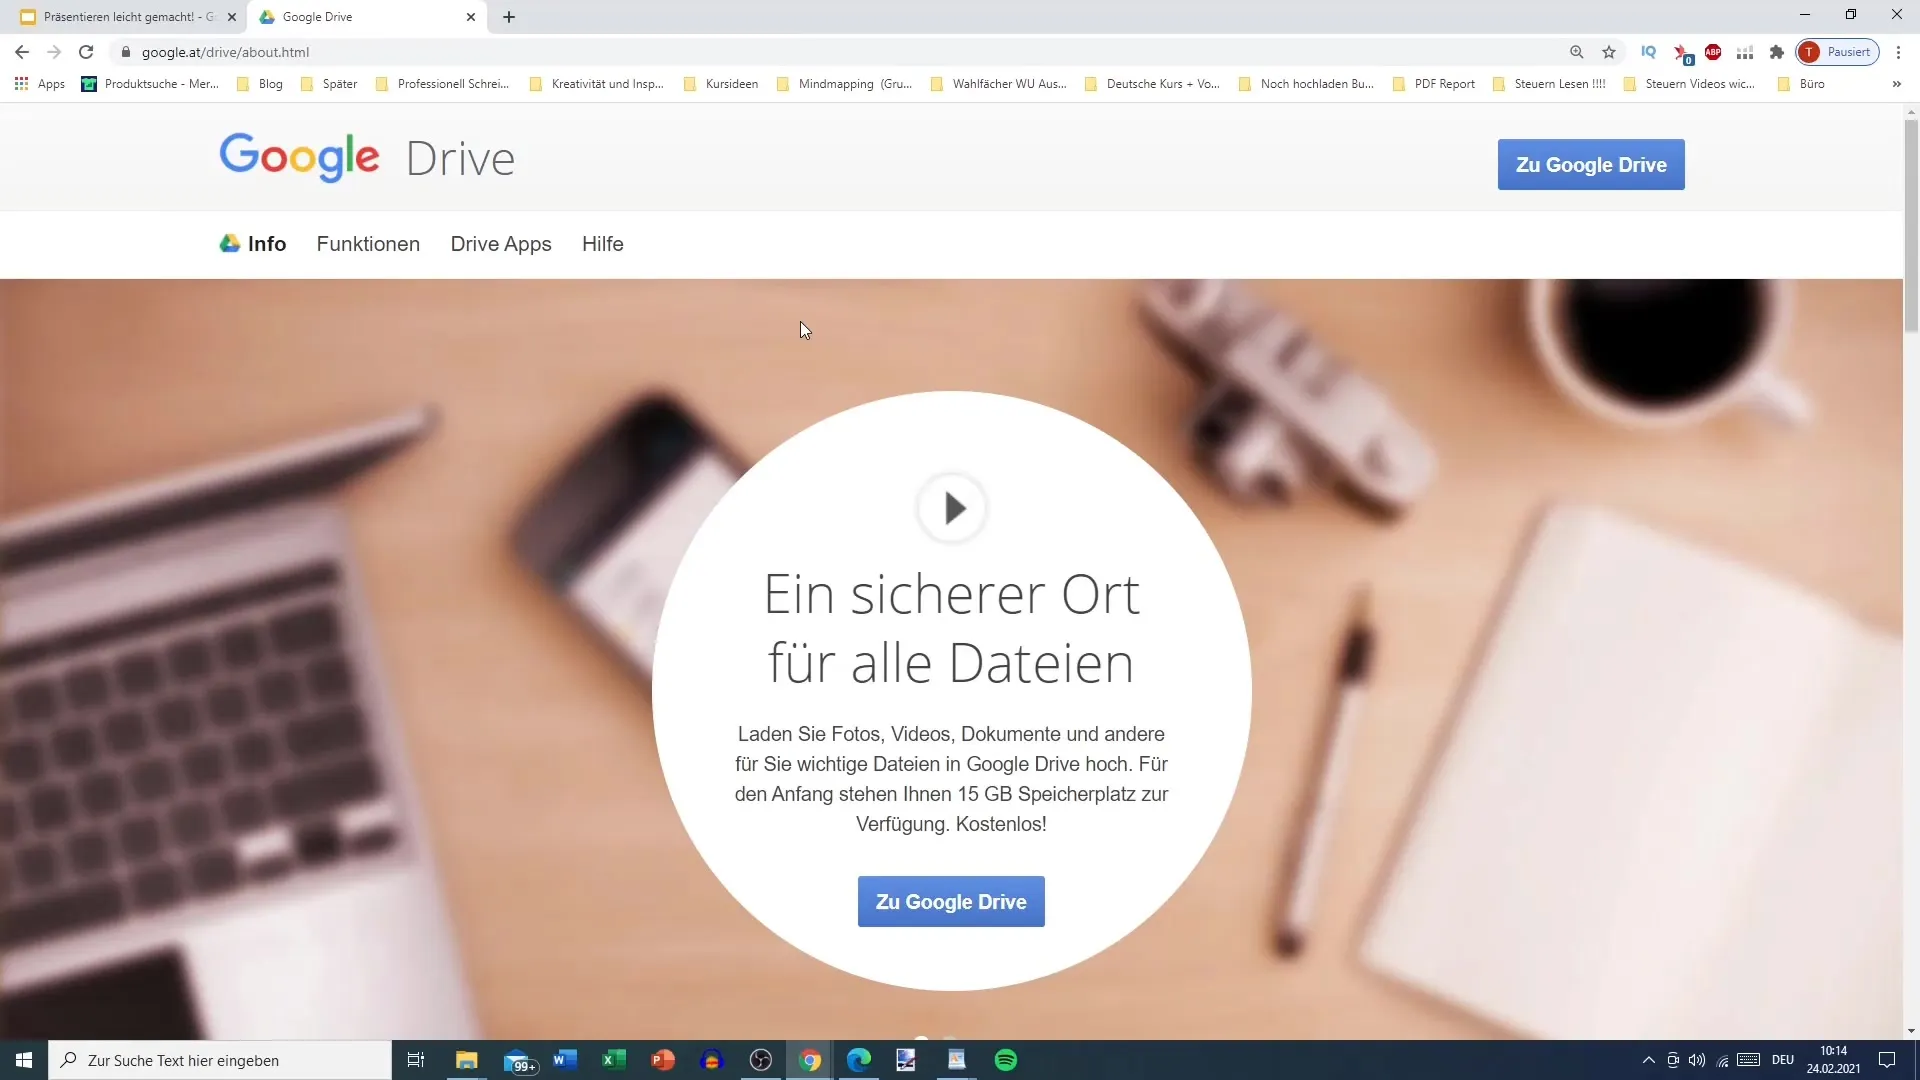Open the Chrome back navigation arrow

tap(22, 51)
